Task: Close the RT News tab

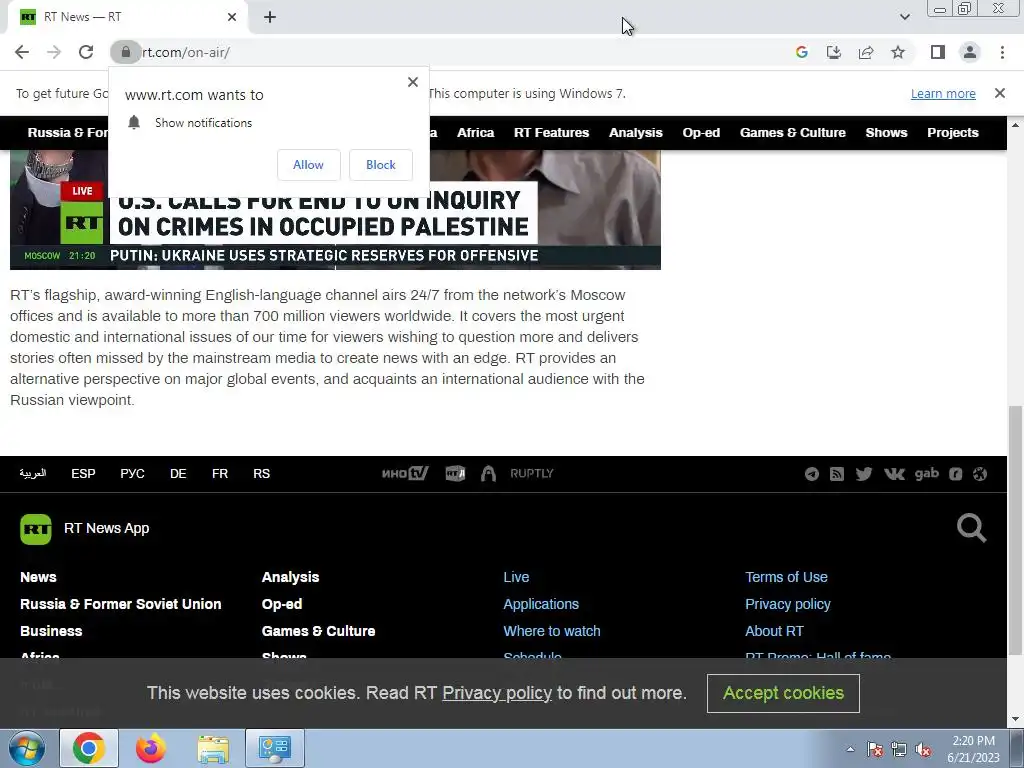Action: tap(232, 17)
